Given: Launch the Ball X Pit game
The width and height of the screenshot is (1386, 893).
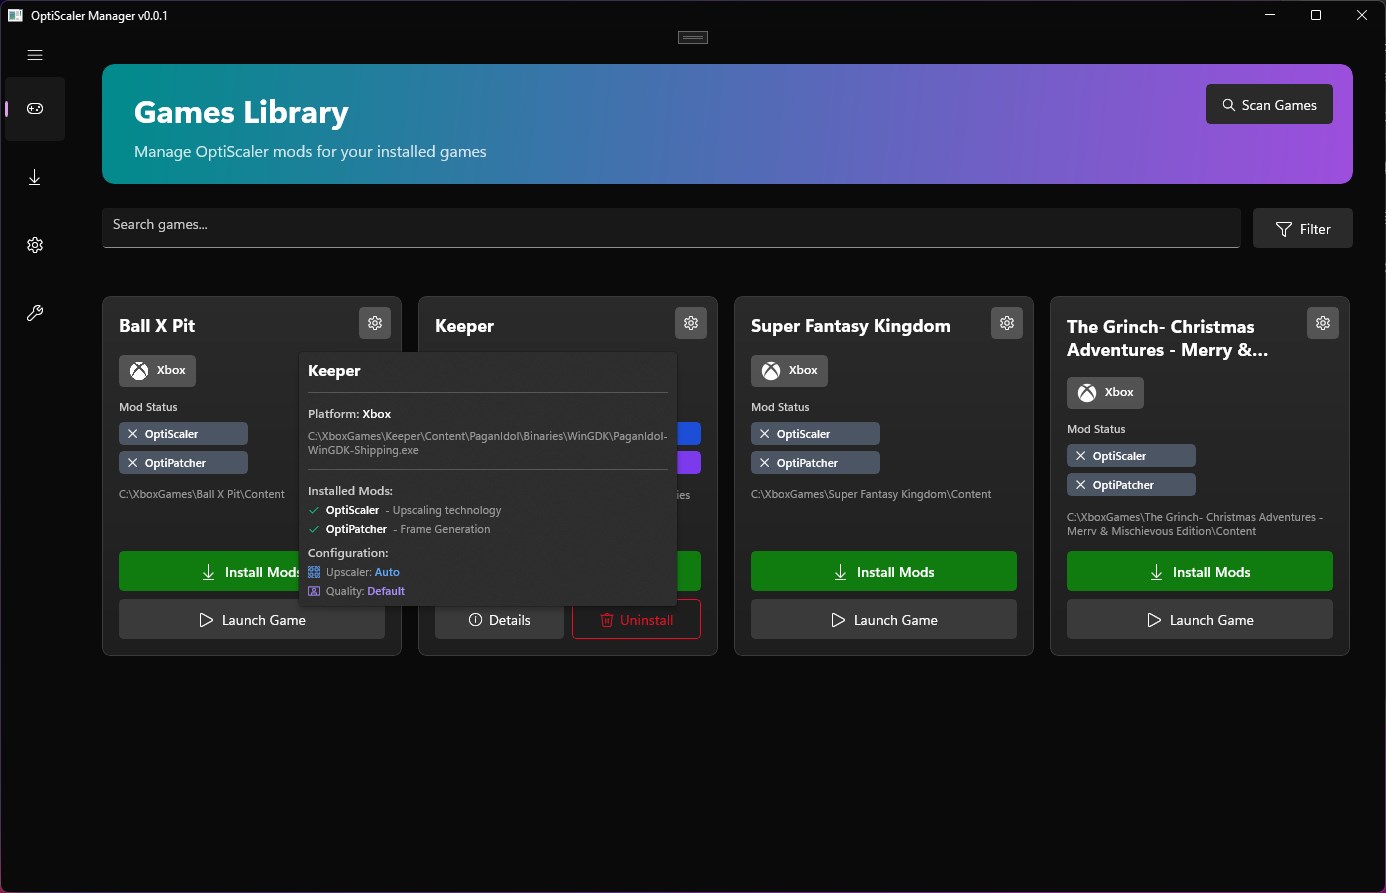Looking at the screenshot, I should (x=252, y=620).
